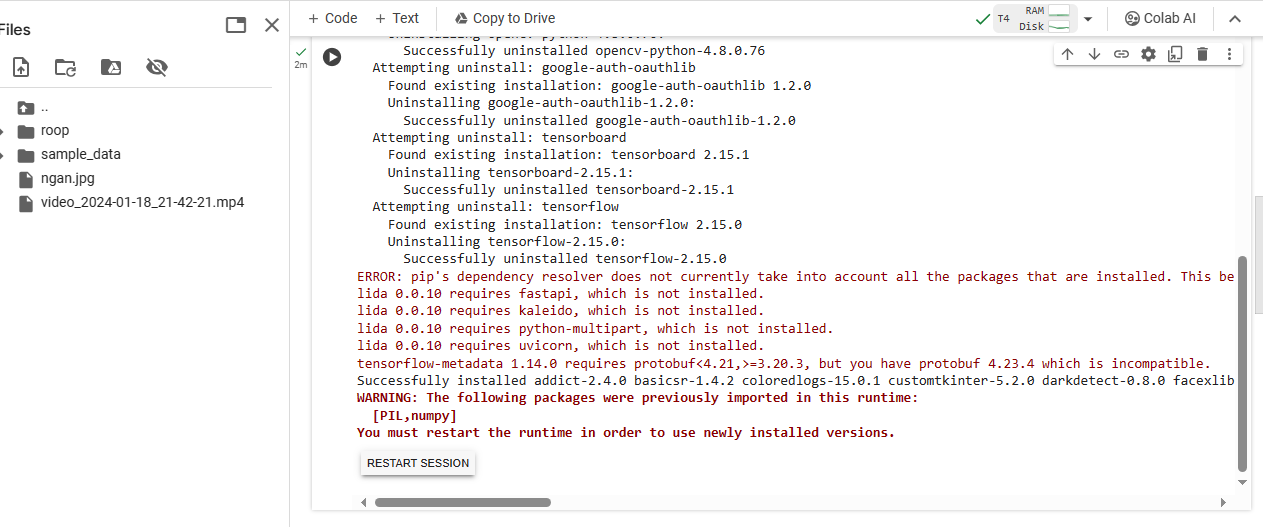Move cell down with arrow icon
Screen dimensions: 1263x527
coord(1094,54)
